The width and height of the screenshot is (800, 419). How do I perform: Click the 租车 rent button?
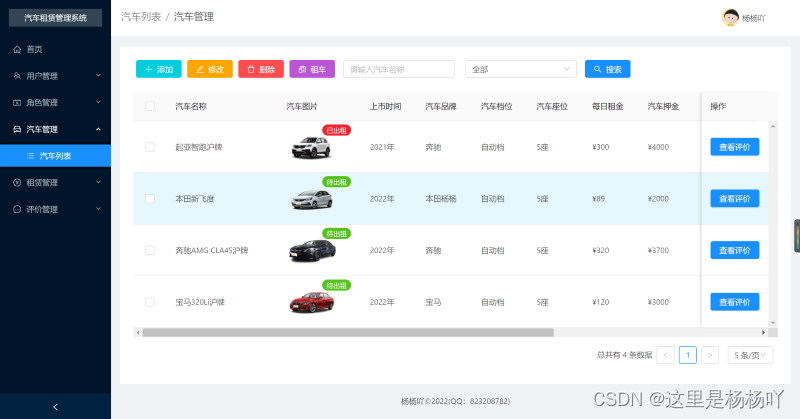[x=312, y=69]
